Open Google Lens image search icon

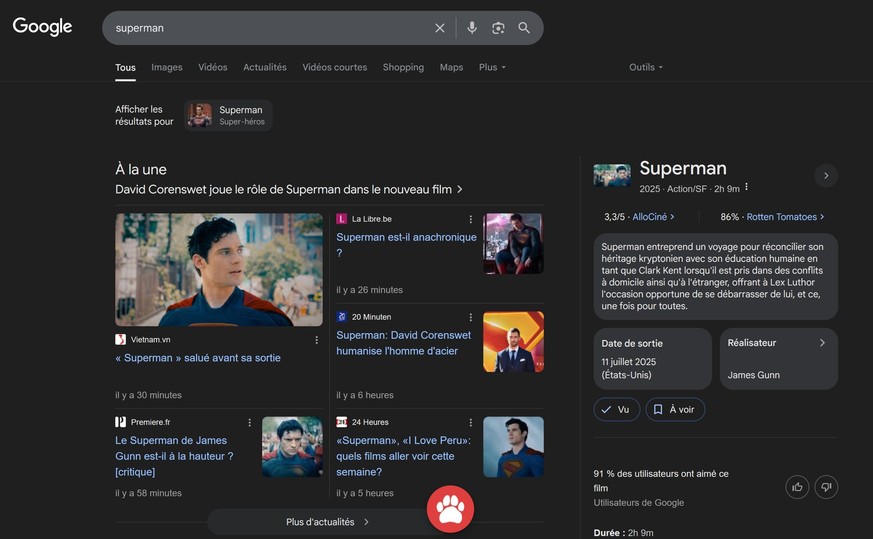498,28
